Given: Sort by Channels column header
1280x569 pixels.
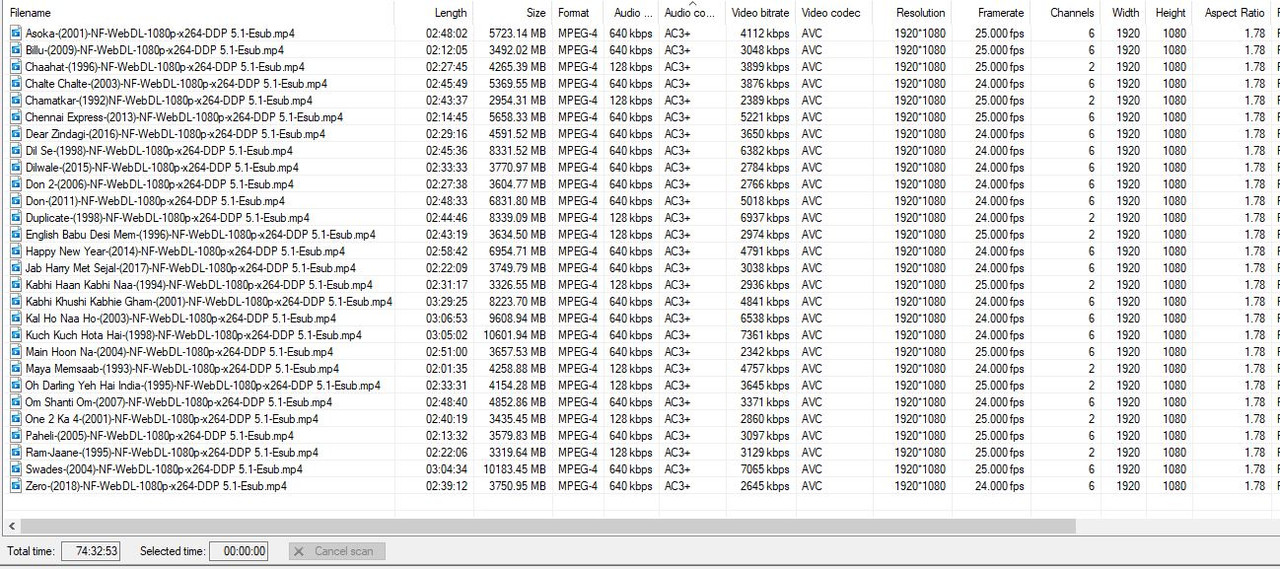Looking at the screenshot, I should pyautogui.click(x=1066, y=13).
